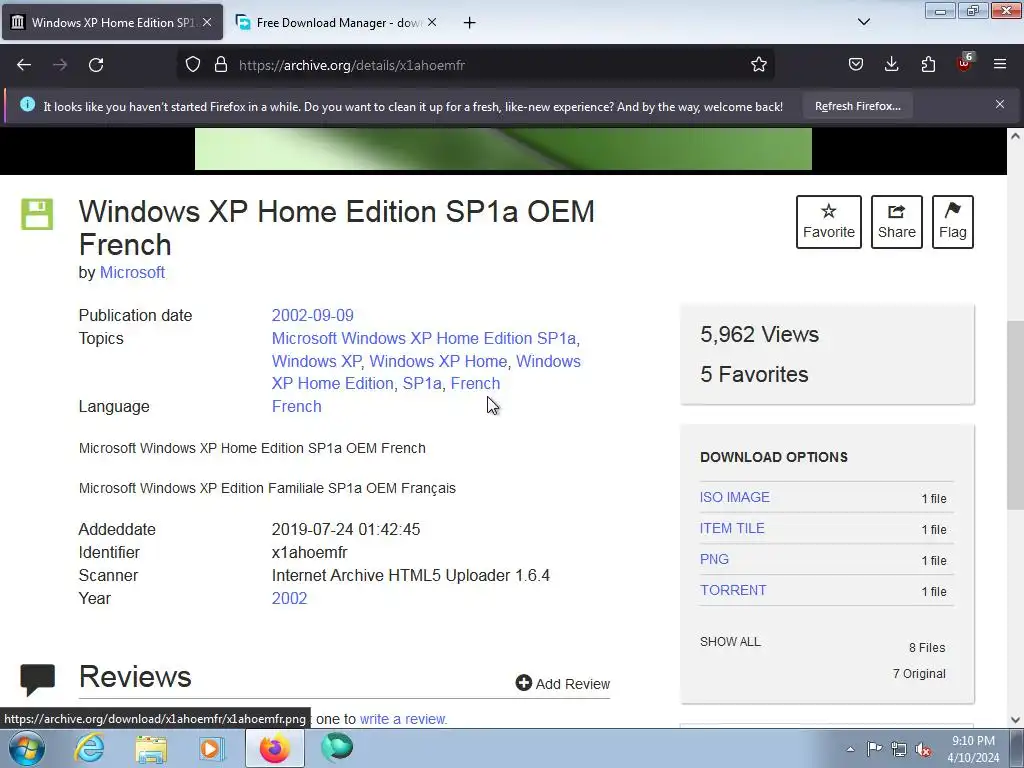Viewport: 1024px width, 768px height.
Task: Click the Favorite star button
Action: (829, 222)
